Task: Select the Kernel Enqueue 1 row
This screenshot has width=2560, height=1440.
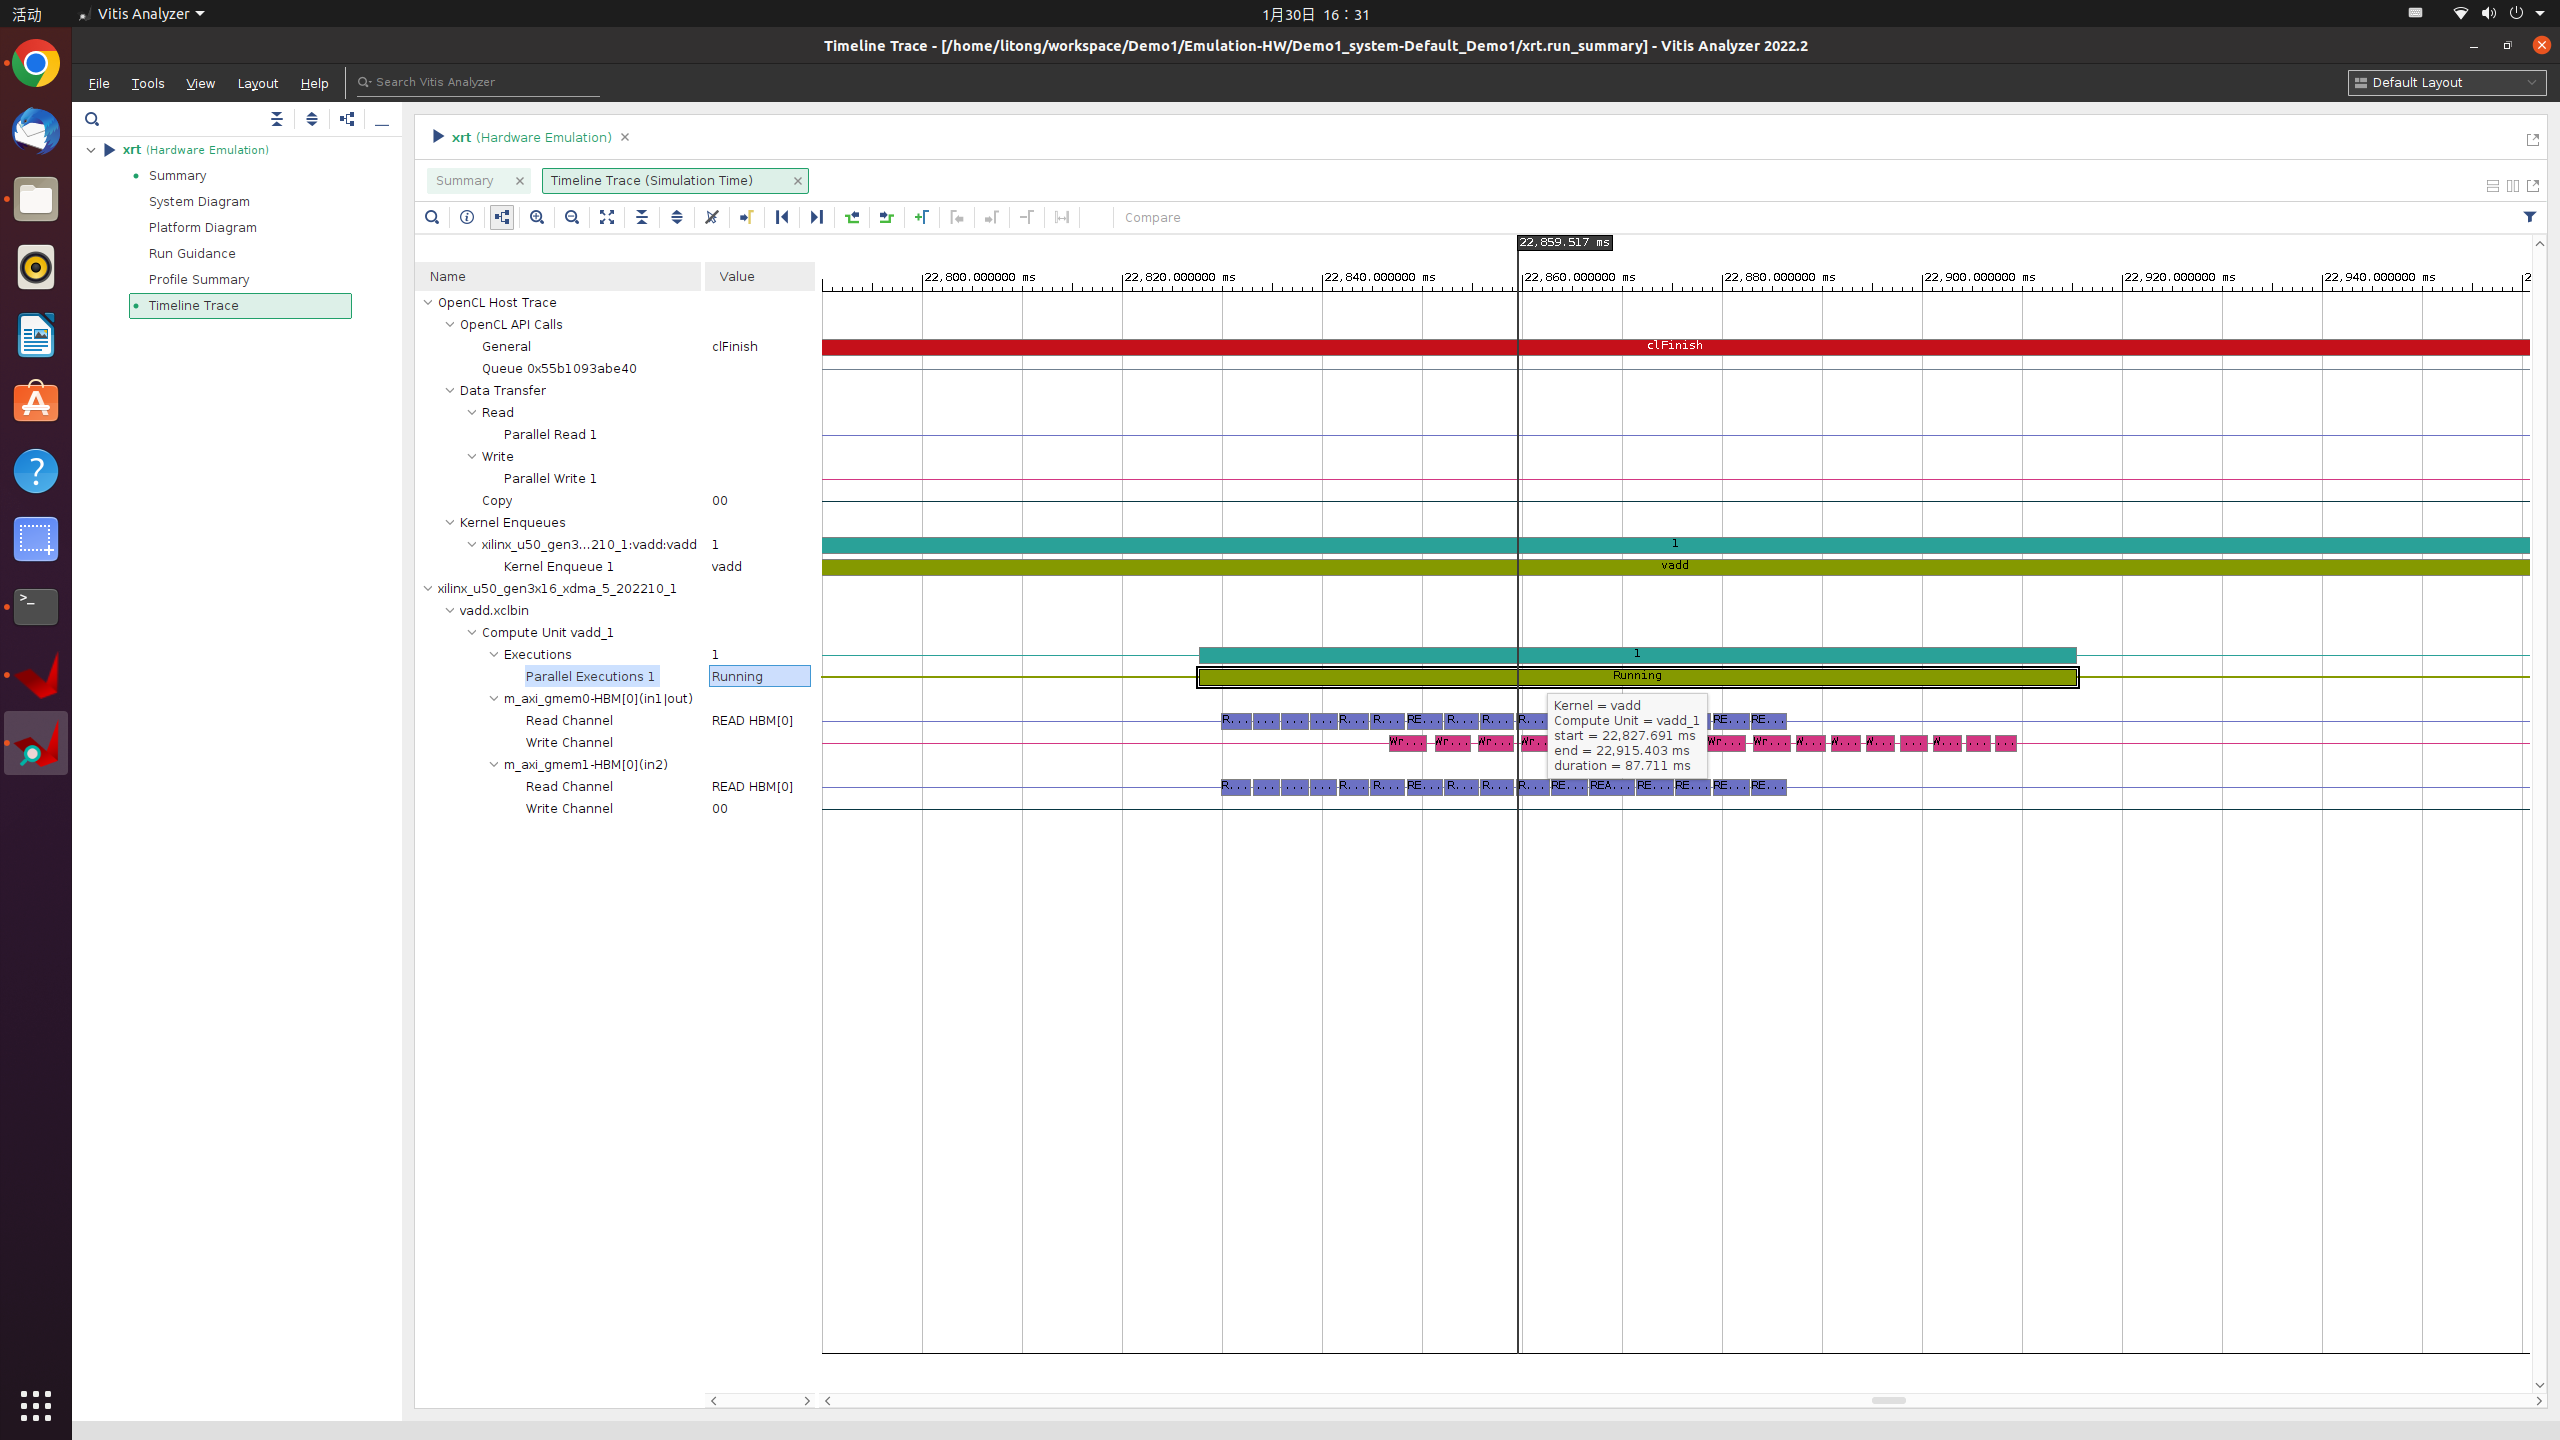Action: click(x=559, y=567)
